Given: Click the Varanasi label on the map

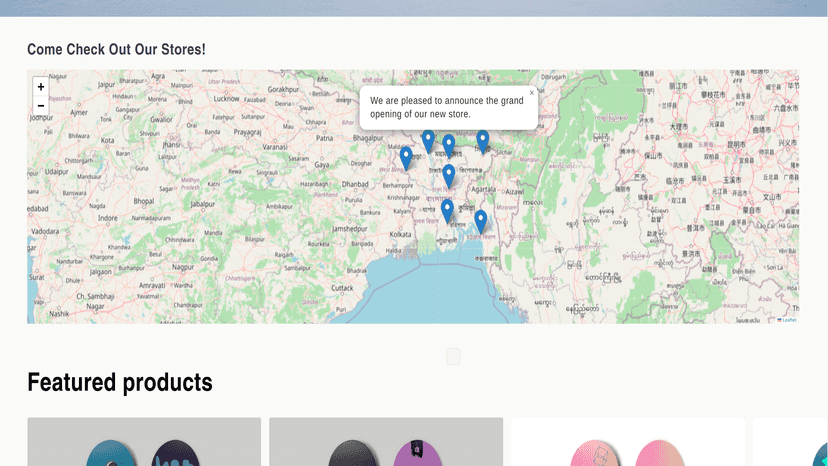Looking at the screenshot, I should [x=275, y=147].
